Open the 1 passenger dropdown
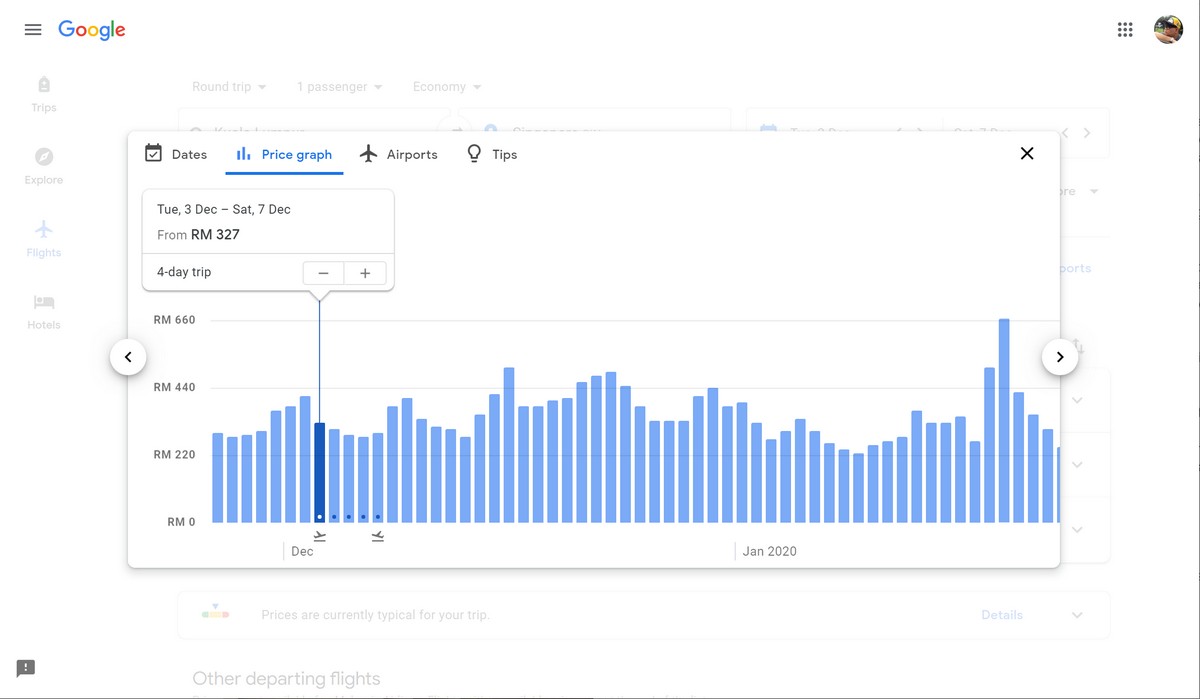The height and width of the screenshot is (699, 1200). point(340,87)
